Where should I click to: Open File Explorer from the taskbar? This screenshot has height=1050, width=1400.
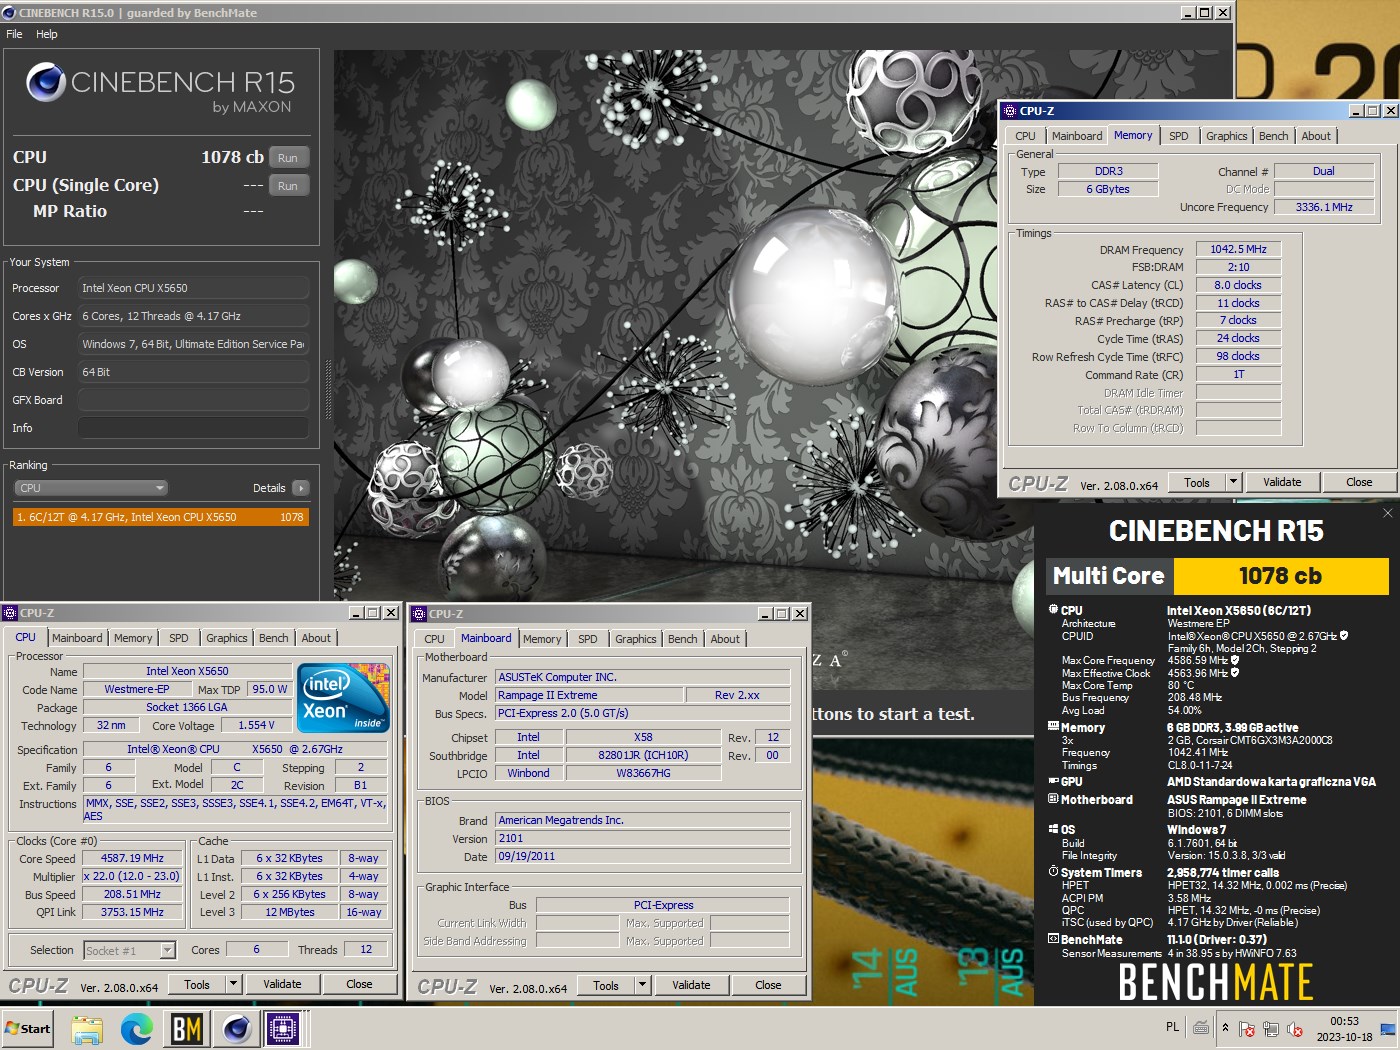click(x=87, y=1028)
